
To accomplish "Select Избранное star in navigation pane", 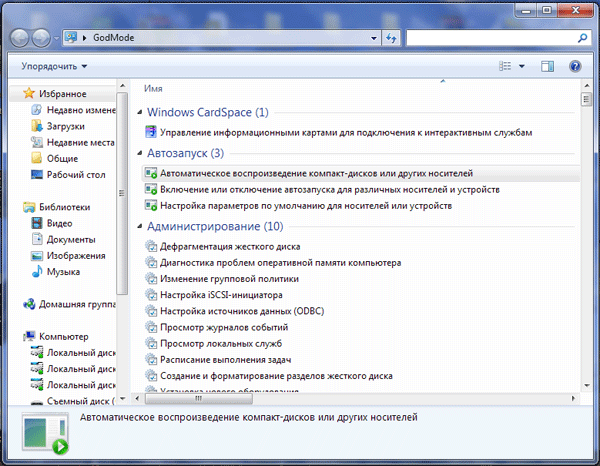I will point(29,93).
